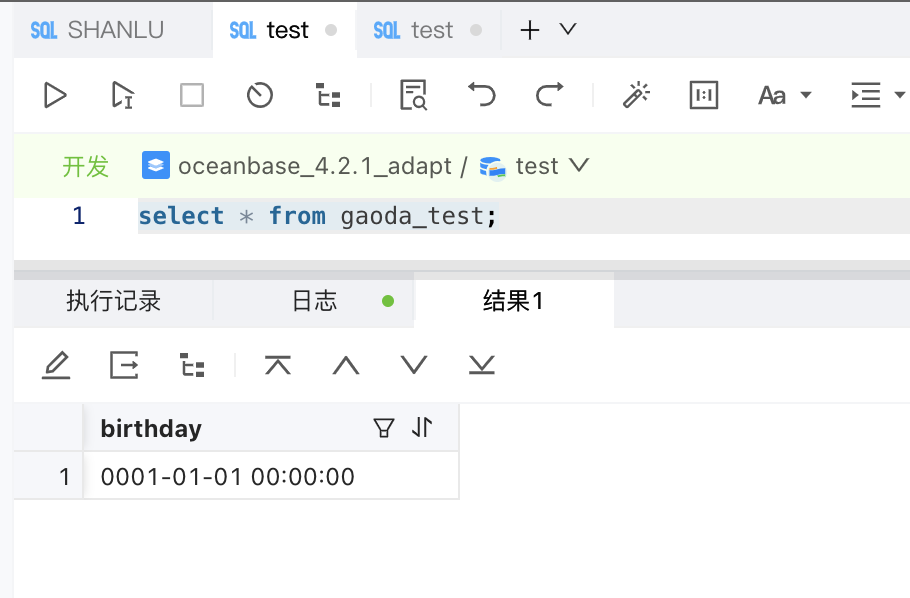Jump to the last row of results
The width and height of the screenshot is (910, 598).
click(x=481, y=364)
